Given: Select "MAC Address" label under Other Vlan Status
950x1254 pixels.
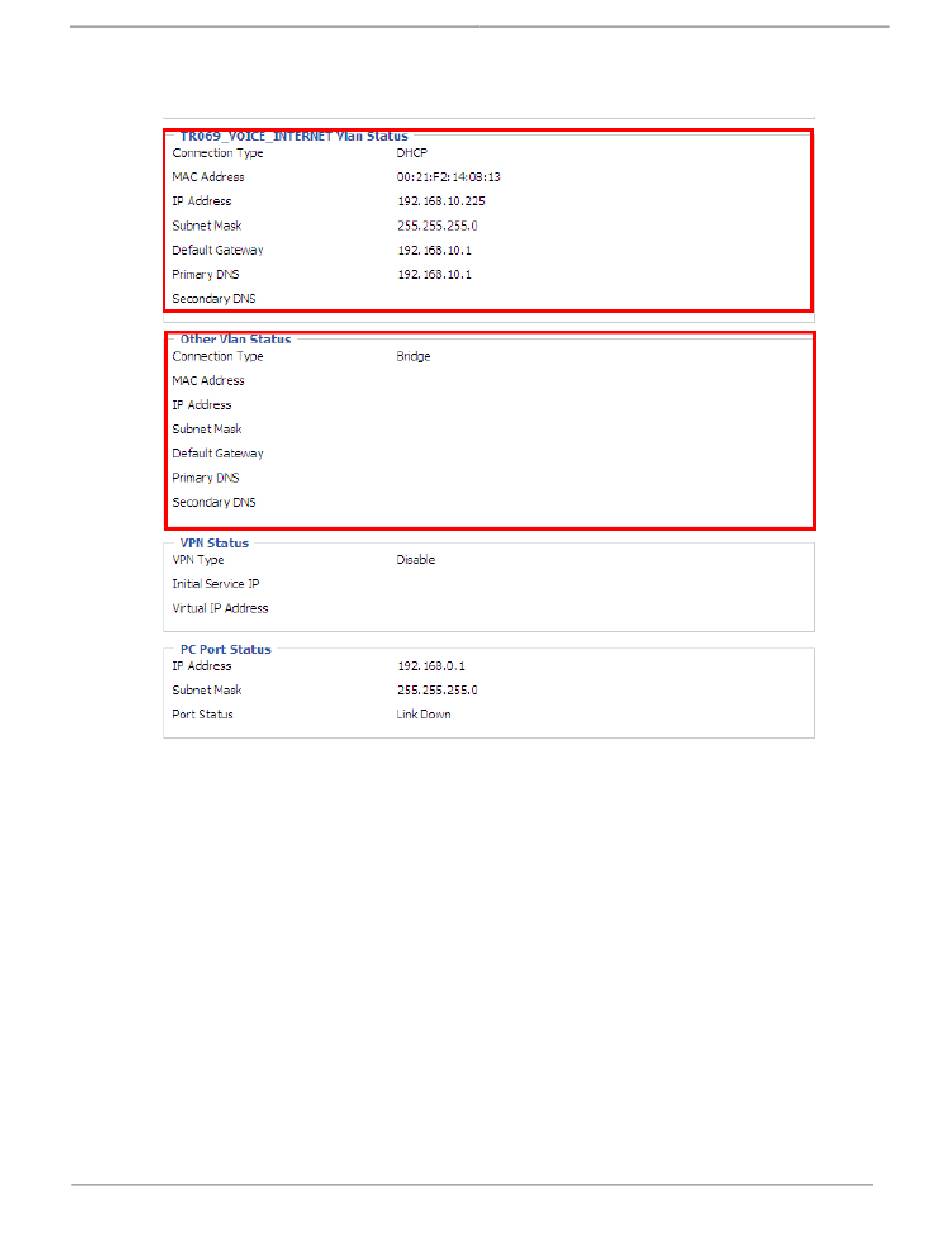Looking at the screenshot, I should [208, 381].
